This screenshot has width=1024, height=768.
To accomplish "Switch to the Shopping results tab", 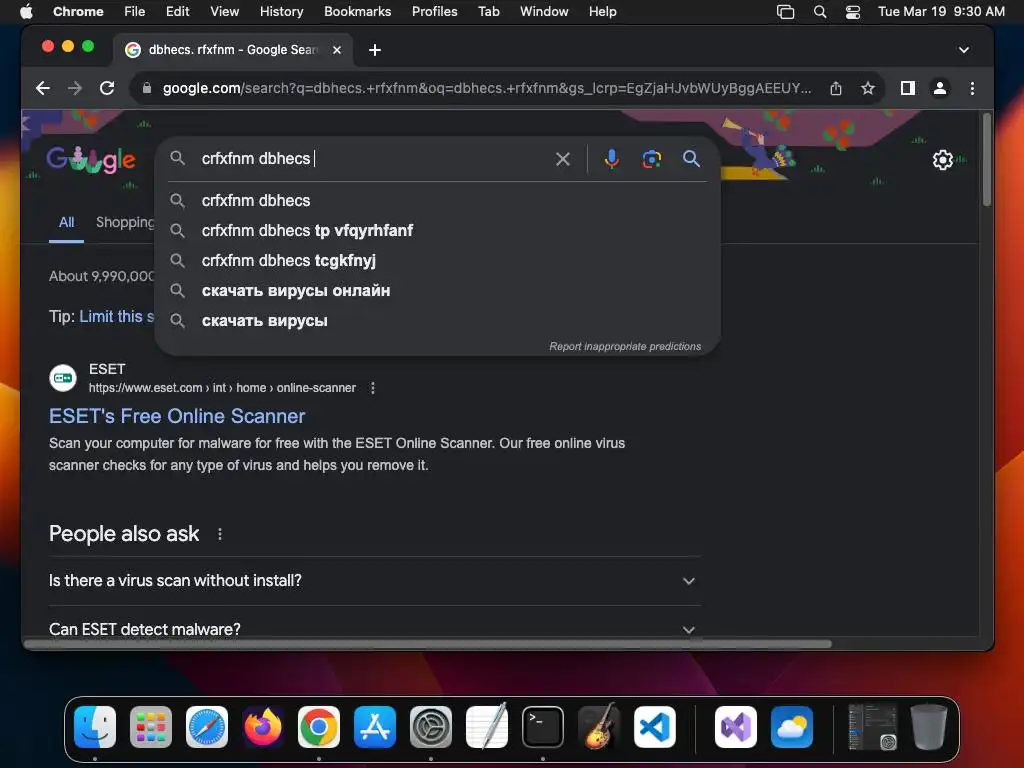I will point(125,223).
